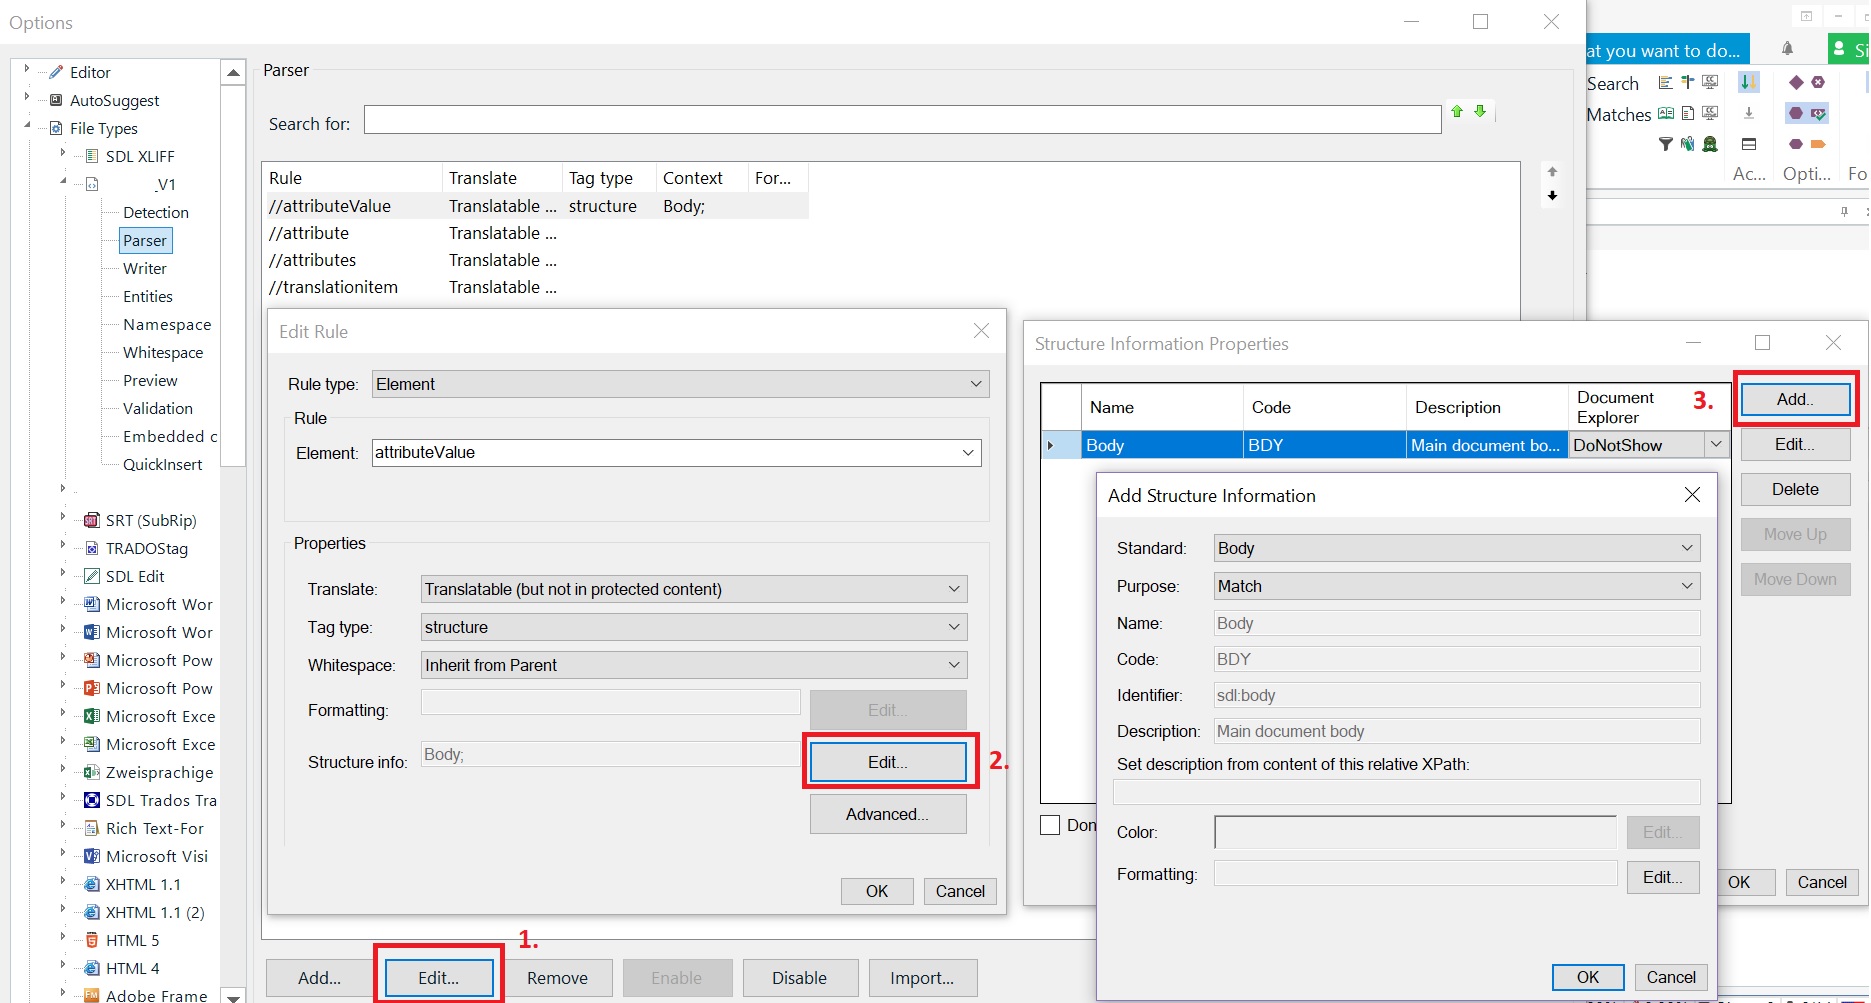Select the purple diamond icon in Options group
The width and height of the screenshot is (1871, 1003).
click(x=1796, y=83)
